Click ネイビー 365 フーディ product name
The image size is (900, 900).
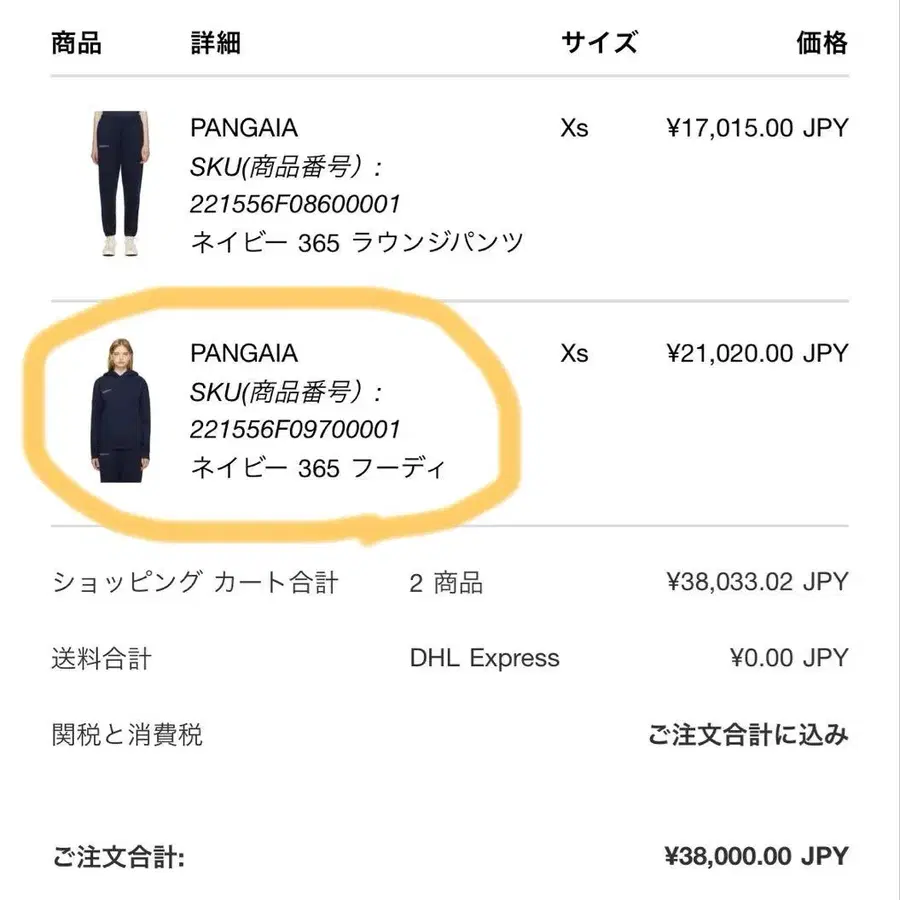click(x=317, y=467)
